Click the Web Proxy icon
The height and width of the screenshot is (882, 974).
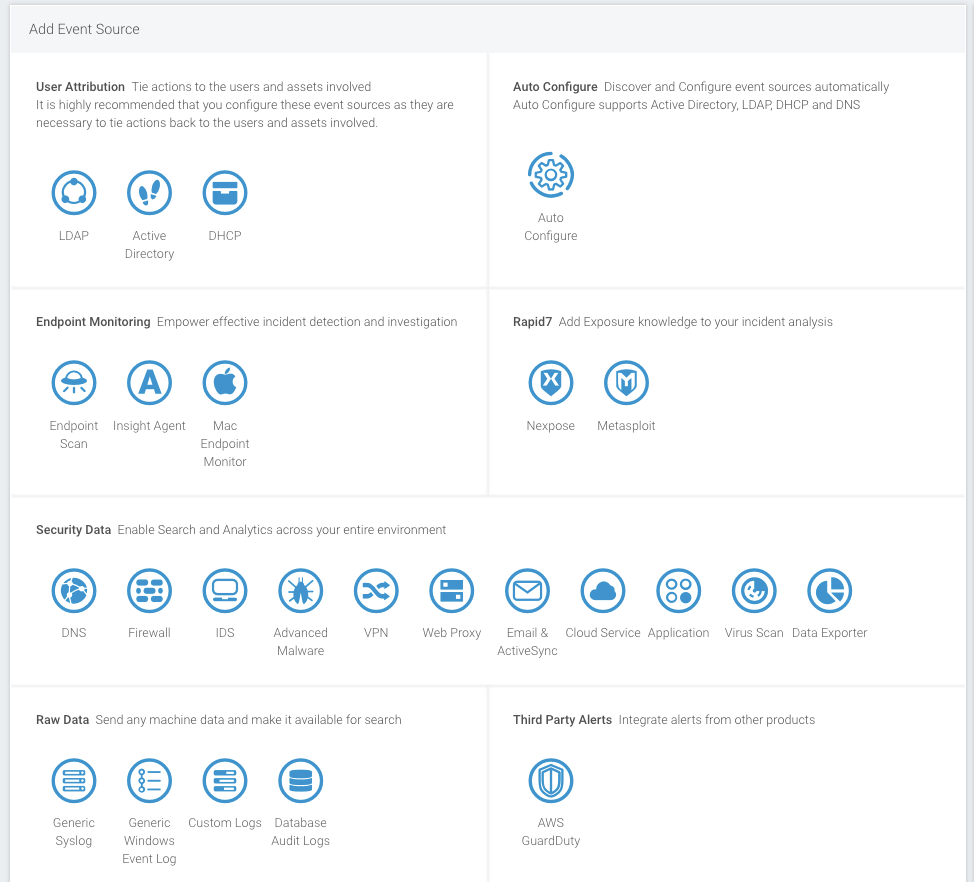pos(451,590)
